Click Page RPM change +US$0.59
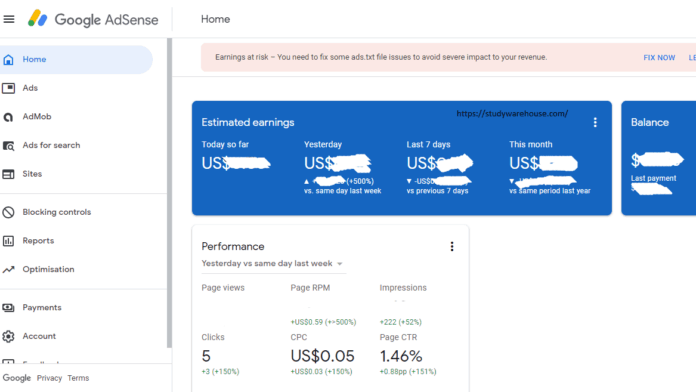The width and height of the screenshot is (696, 392). pos(323,322)
